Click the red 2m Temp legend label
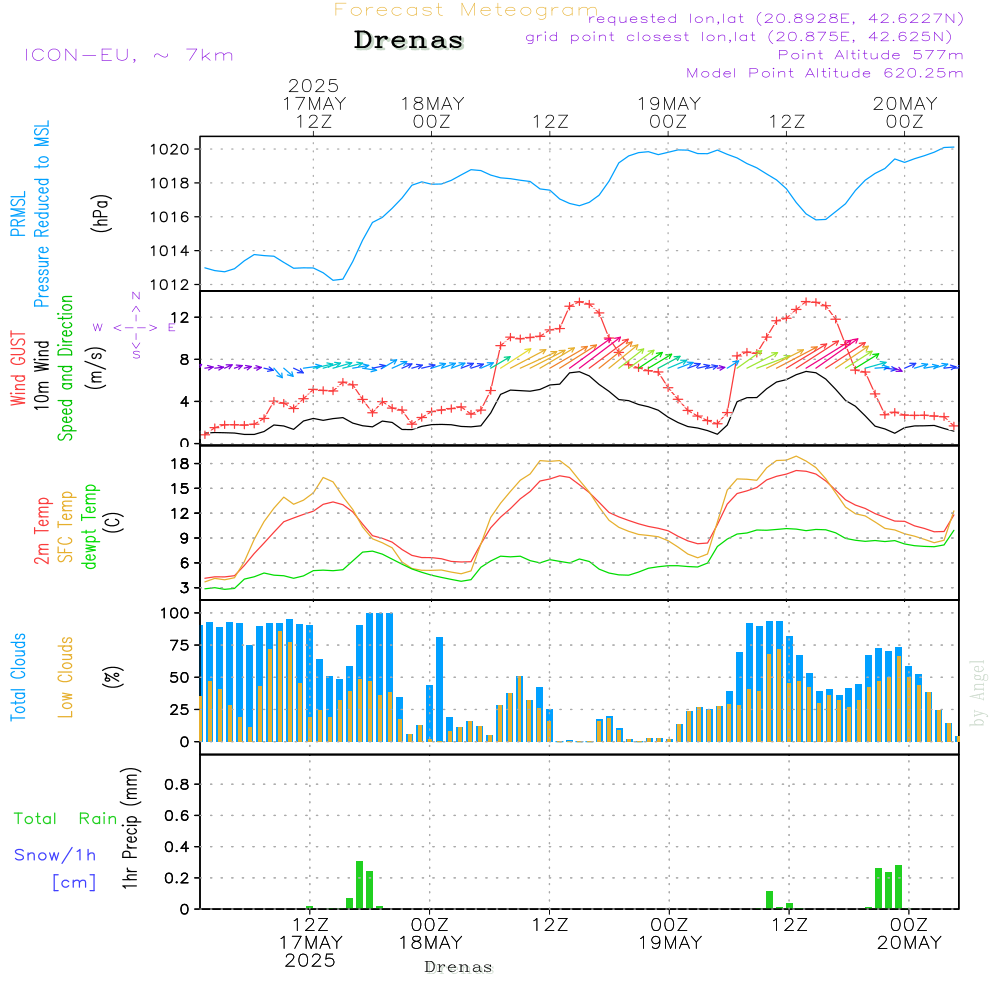 [x=43, y=526]
